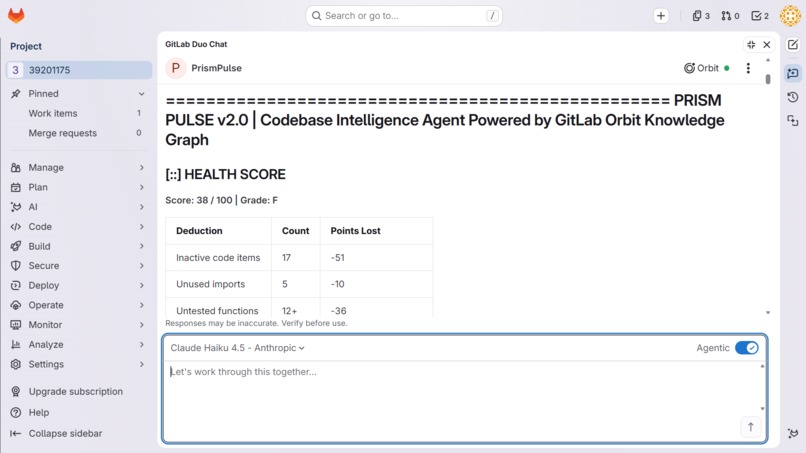806x453 pixels.
Task: Expand the Build menu
Action: tap(79, 246)
